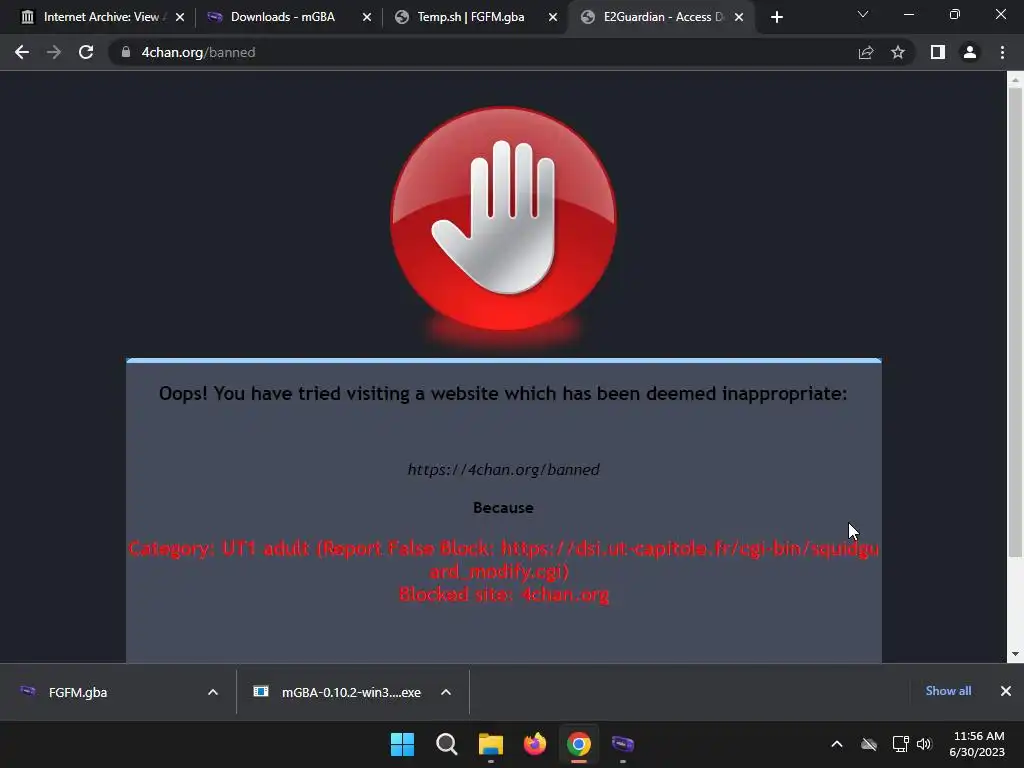Viewport: 1024px width, 768px height.
Task: Click the scrollbar down arrow
Action: coord(1015,654)
